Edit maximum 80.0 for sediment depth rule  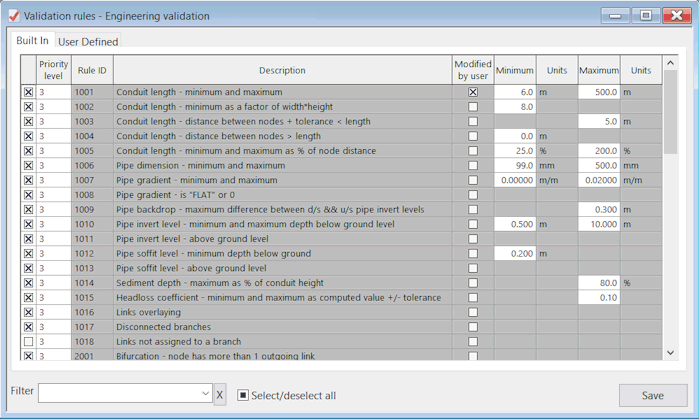599,283
